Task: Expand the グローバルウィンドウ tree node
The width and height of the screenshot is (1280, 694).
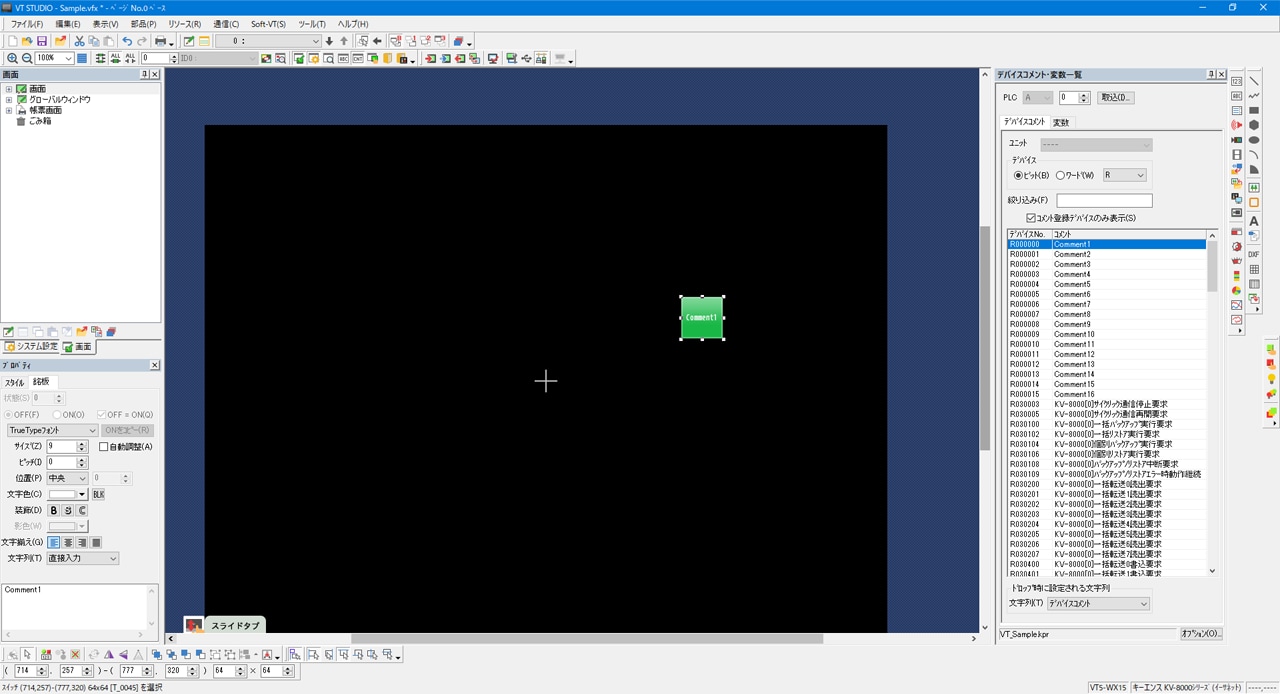Action: 9,100
